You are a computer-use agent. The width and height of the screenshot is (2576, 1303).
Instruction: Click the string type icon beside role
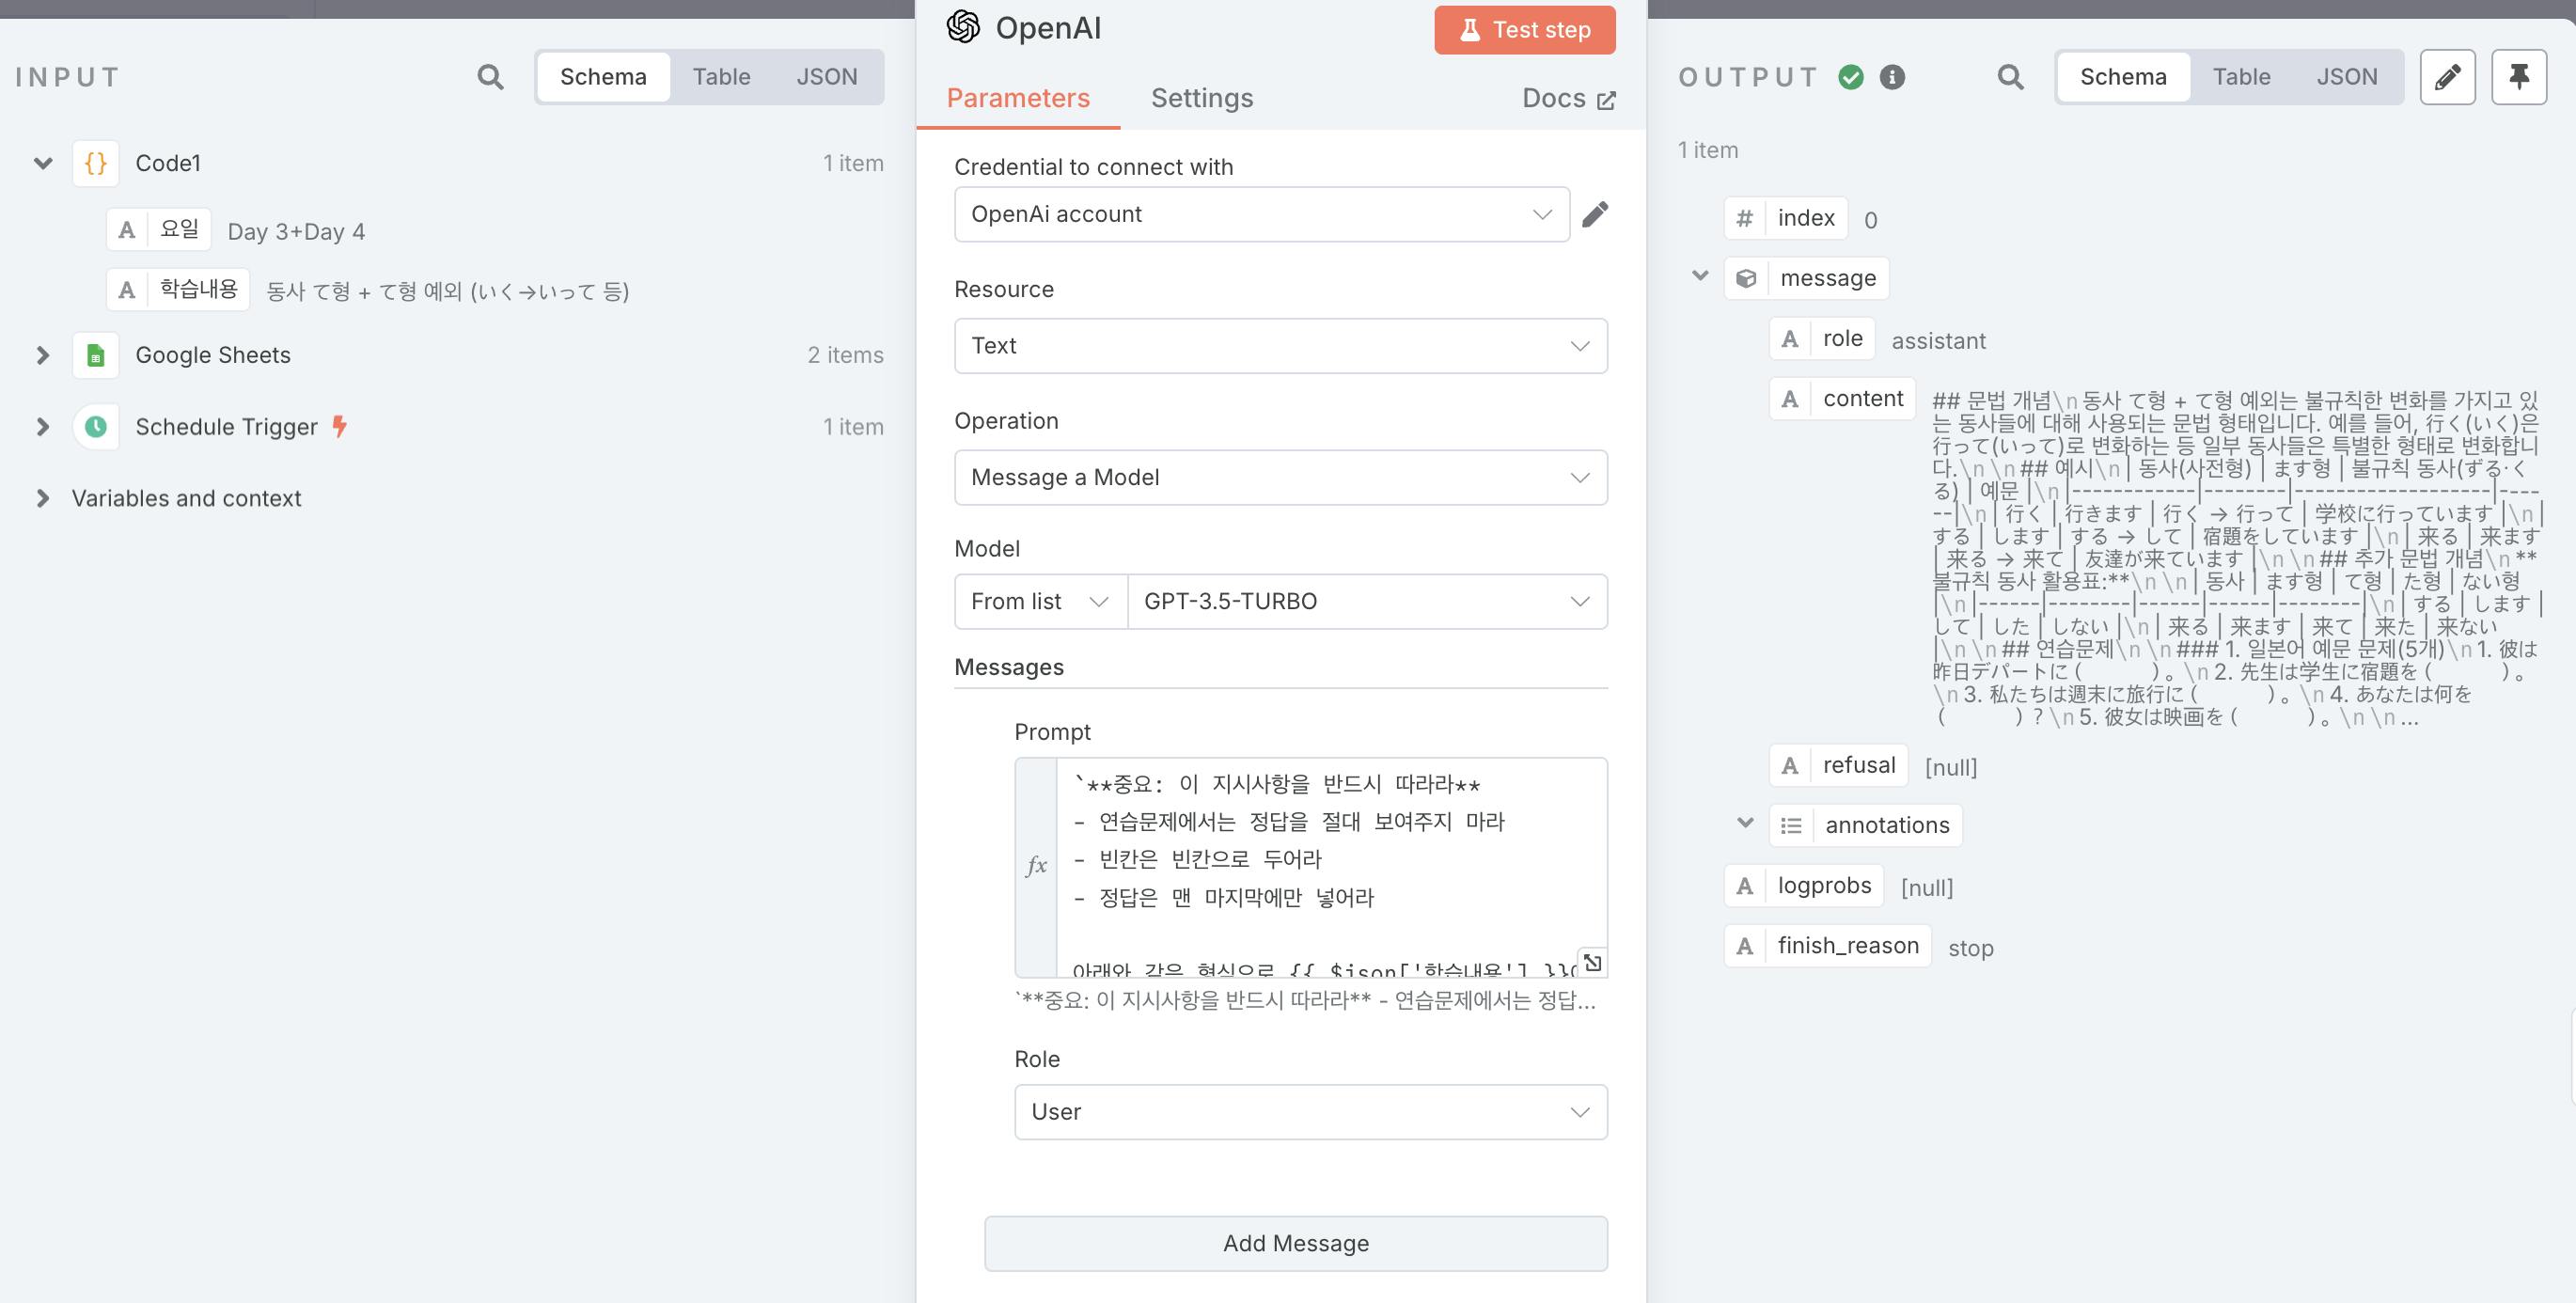[1790, 339]
